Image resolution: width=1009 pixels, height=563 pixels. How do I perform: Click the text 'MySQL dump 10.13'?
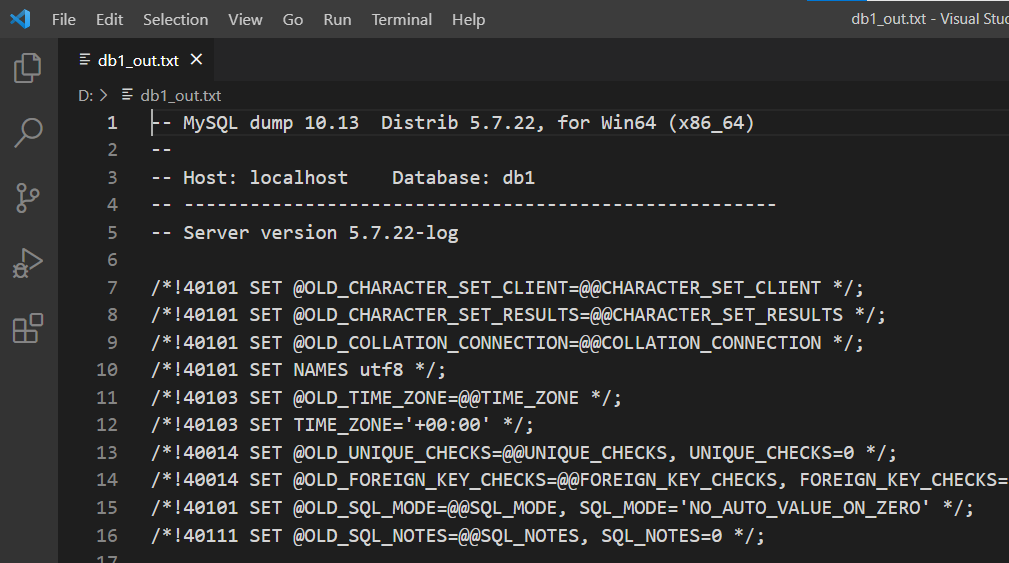click(x=271, y=123)
